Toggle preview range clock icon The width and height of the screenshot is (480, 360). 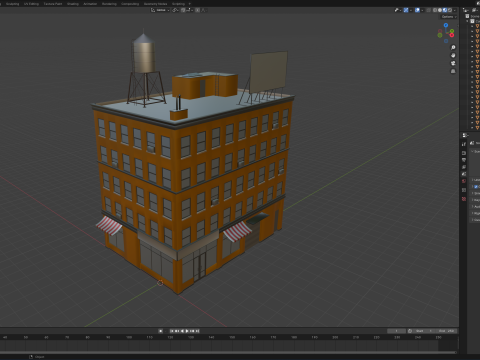pyautogui.click(x=410, y=331)
